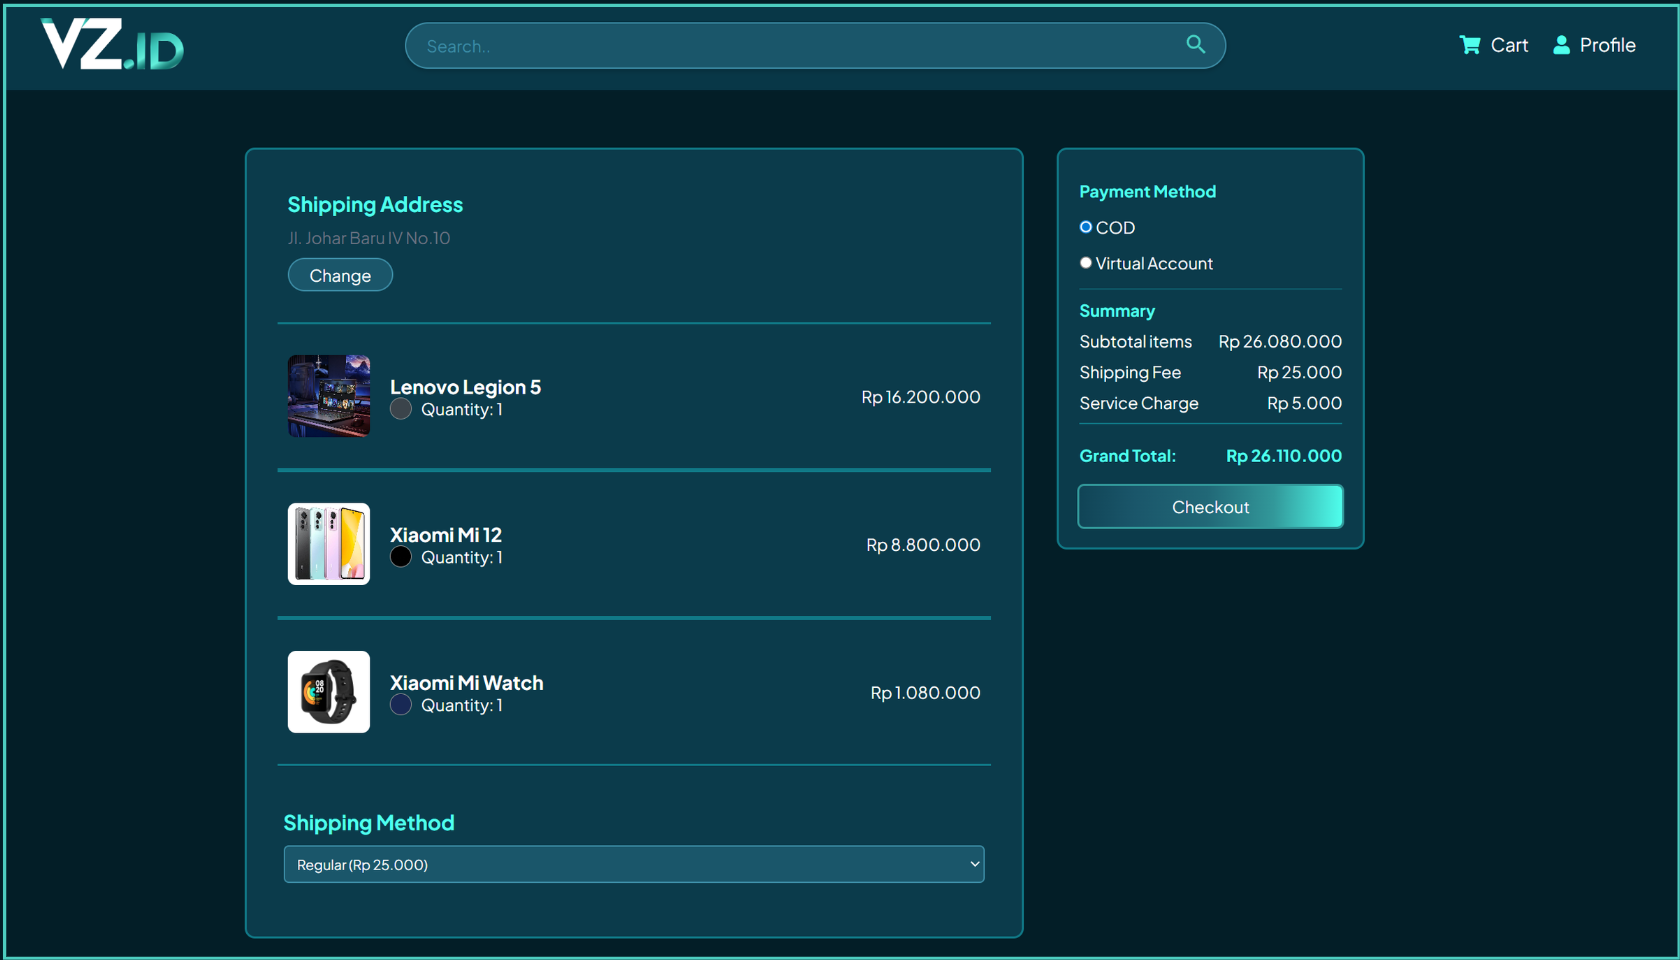Open the Shipping Method dropdown
This screenshot has height=960, width=1680.
634,864
